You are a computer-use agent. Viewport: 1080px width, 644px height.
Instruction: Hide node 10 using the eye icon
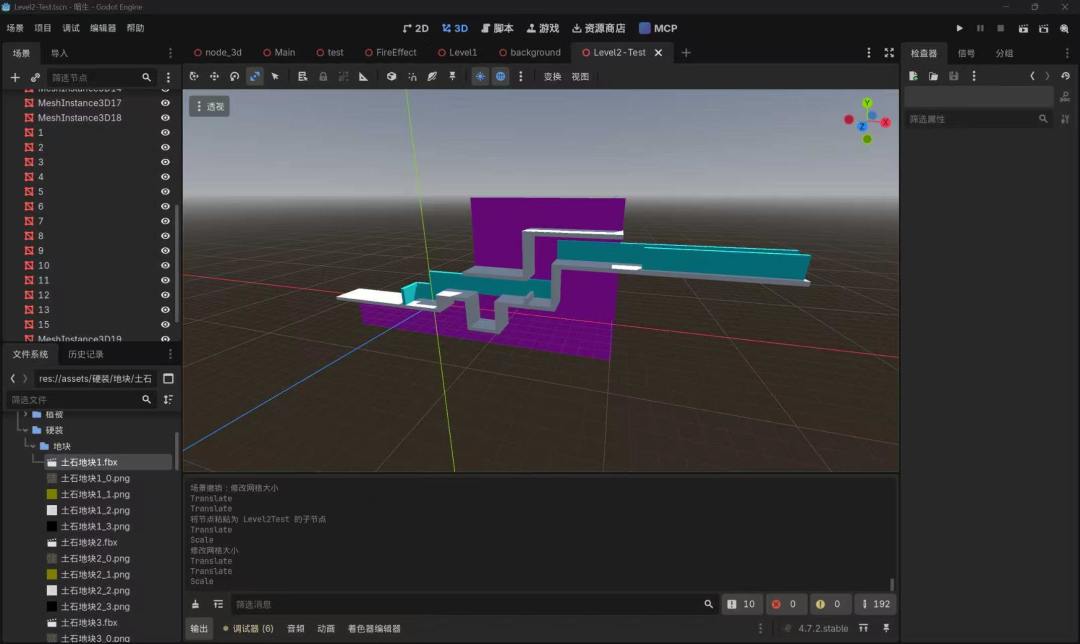point(165,265)
